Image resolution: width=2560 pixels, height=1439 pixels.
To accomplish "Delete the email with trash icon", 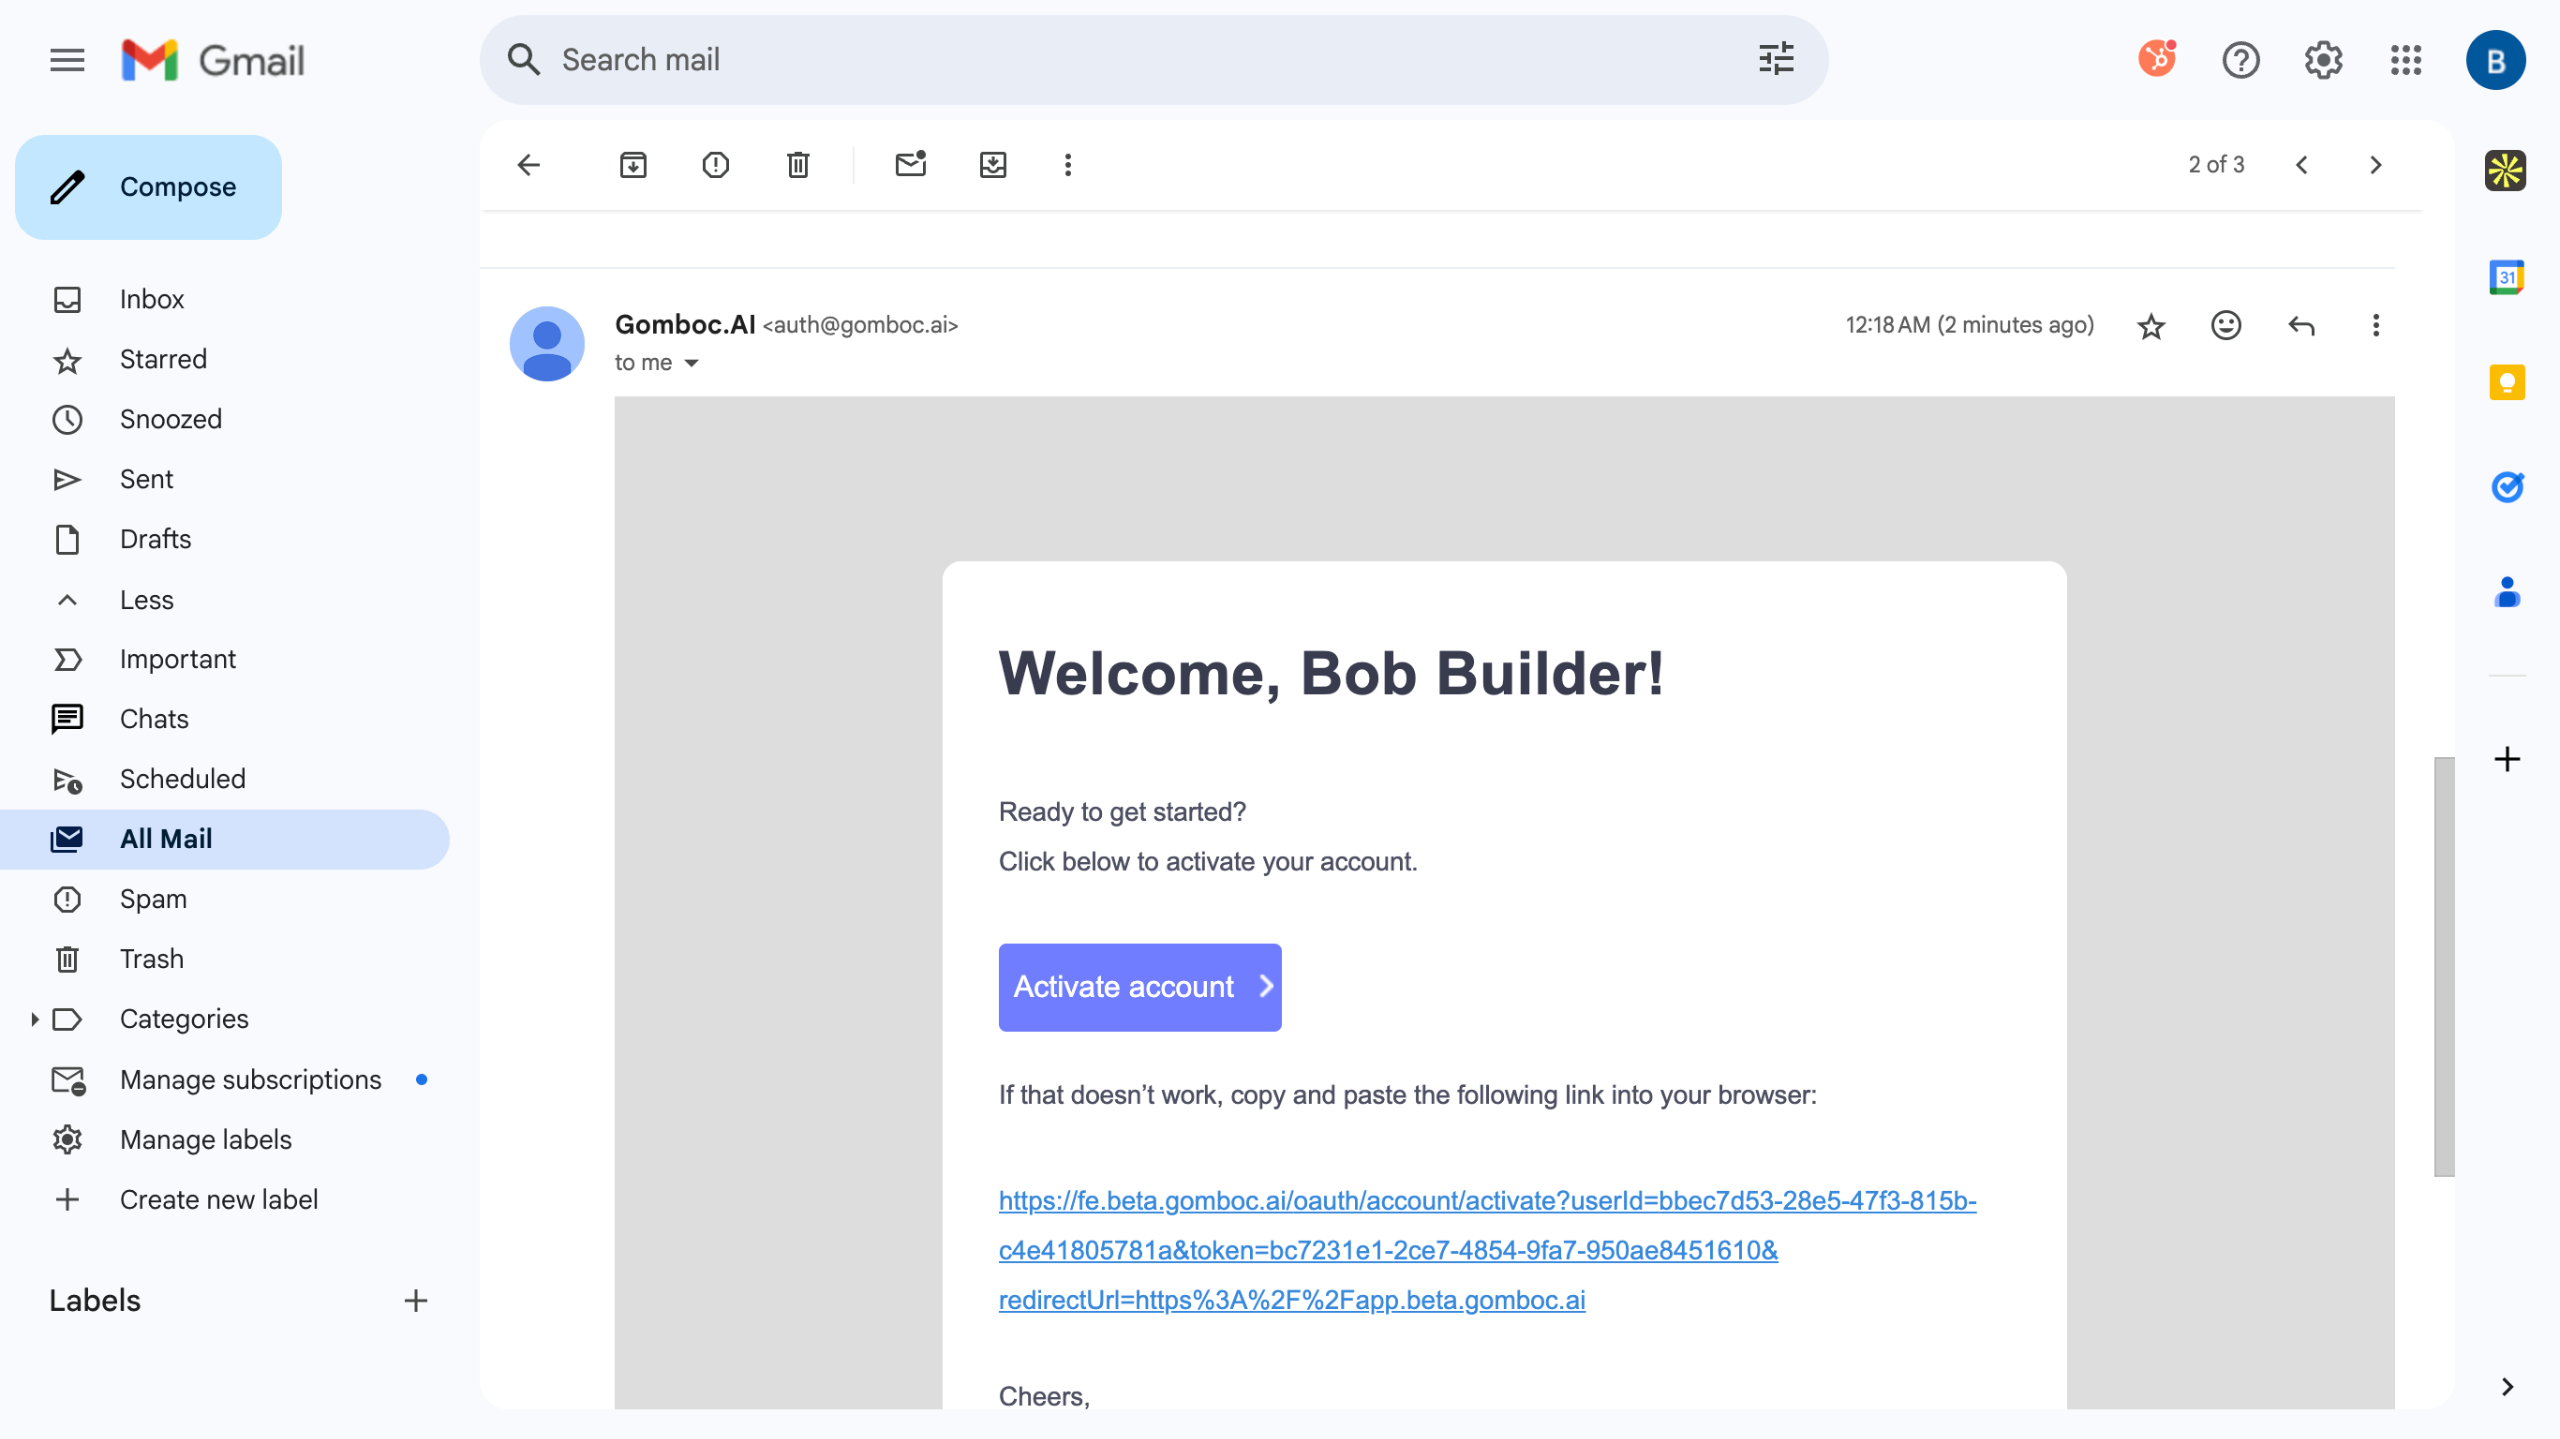I will coord(797,165).
